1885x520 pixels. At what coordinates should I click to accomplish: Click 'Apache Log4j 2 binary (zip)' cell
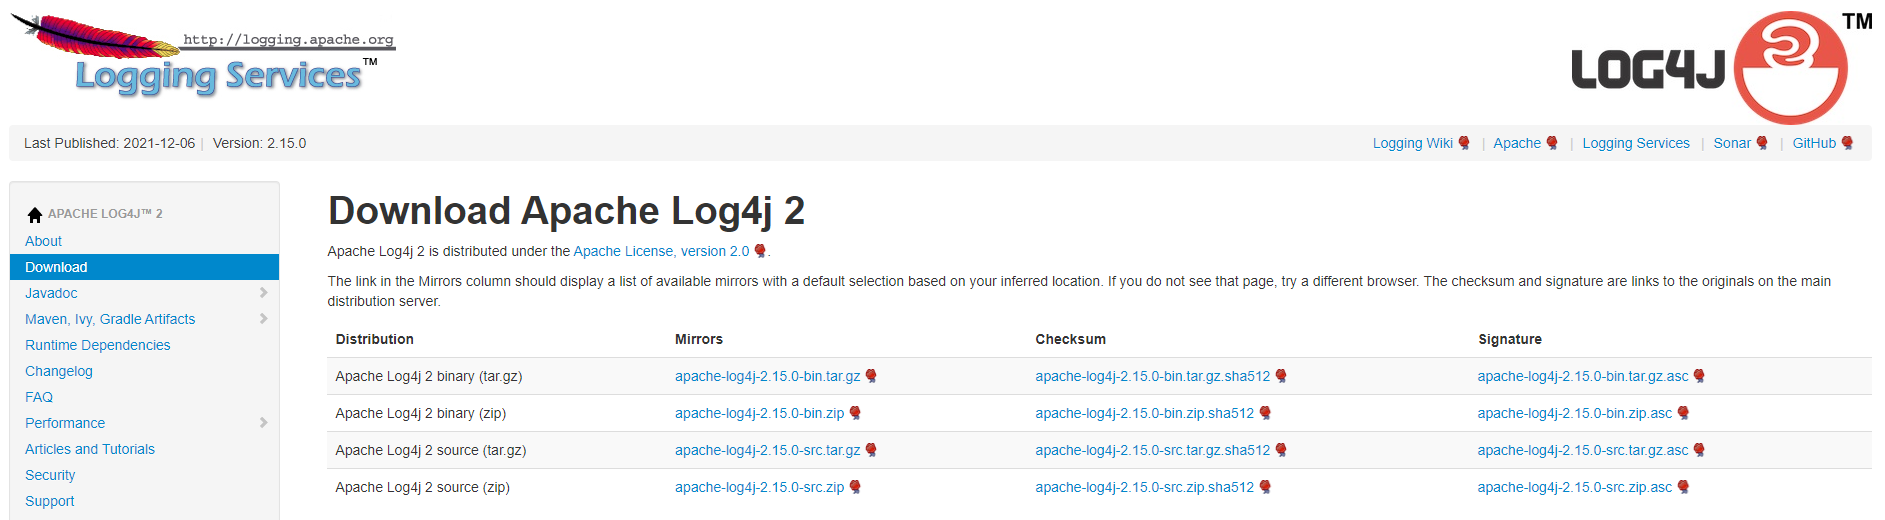tap(420, 413)
